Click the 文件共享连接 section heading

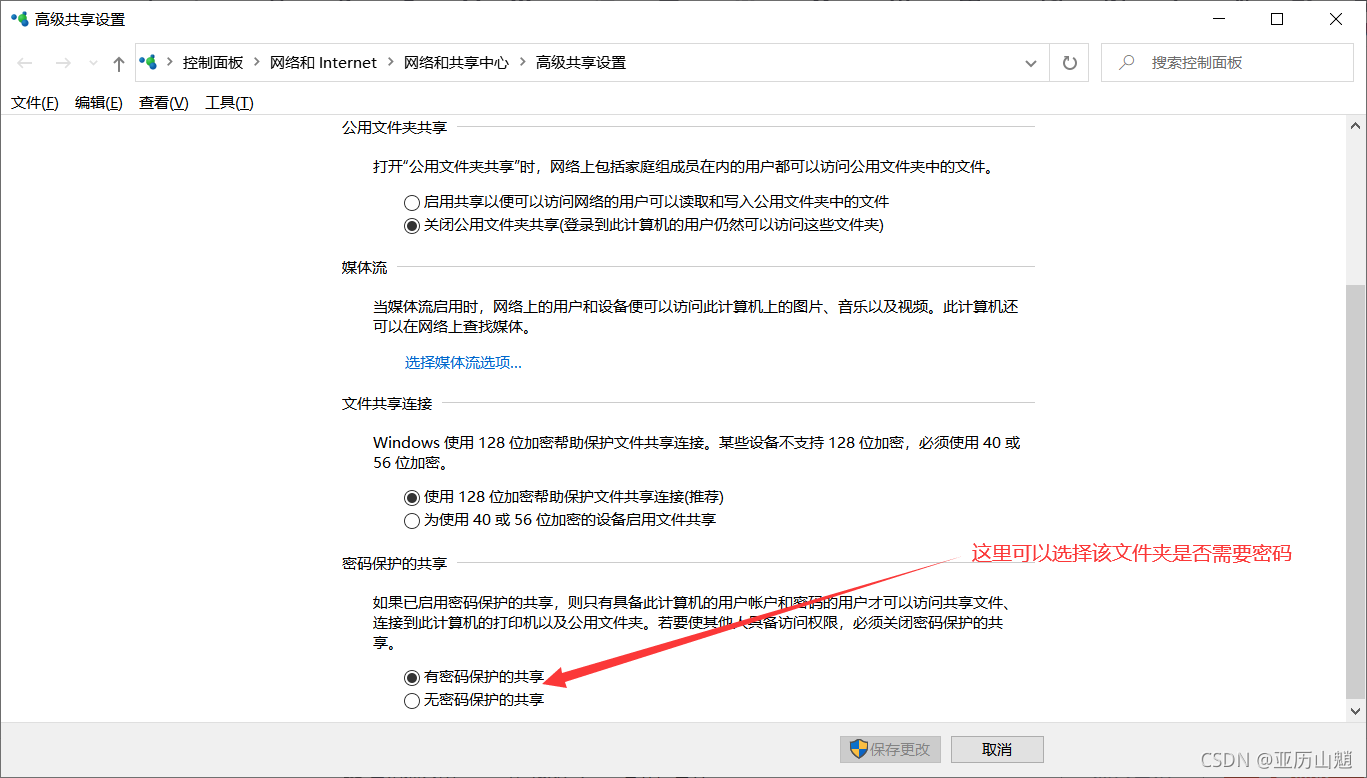coord(387,404)
